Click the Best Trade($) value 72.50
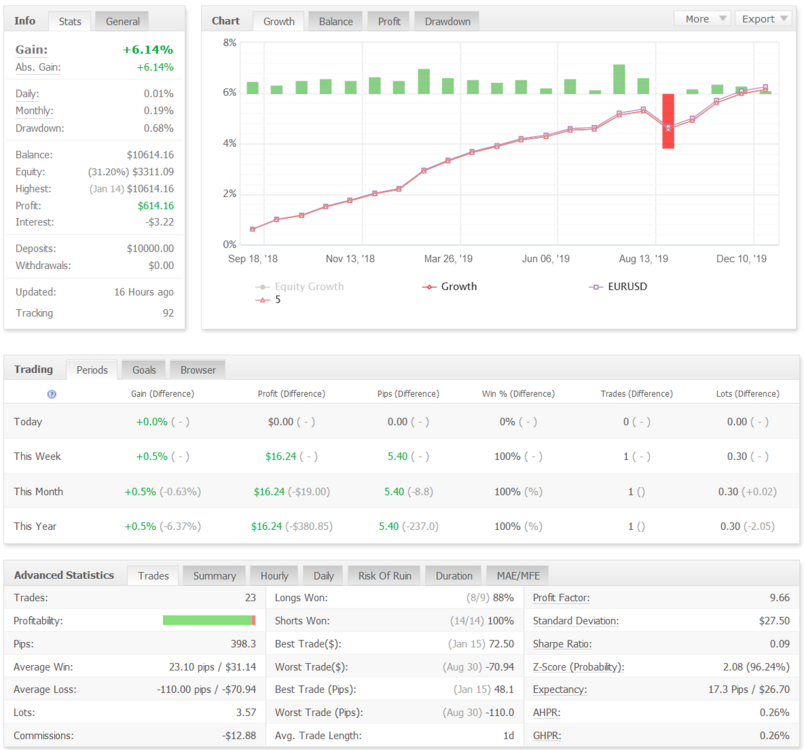Image resolution: width=804 pixels, height=750 pixels. pos(501,644)
